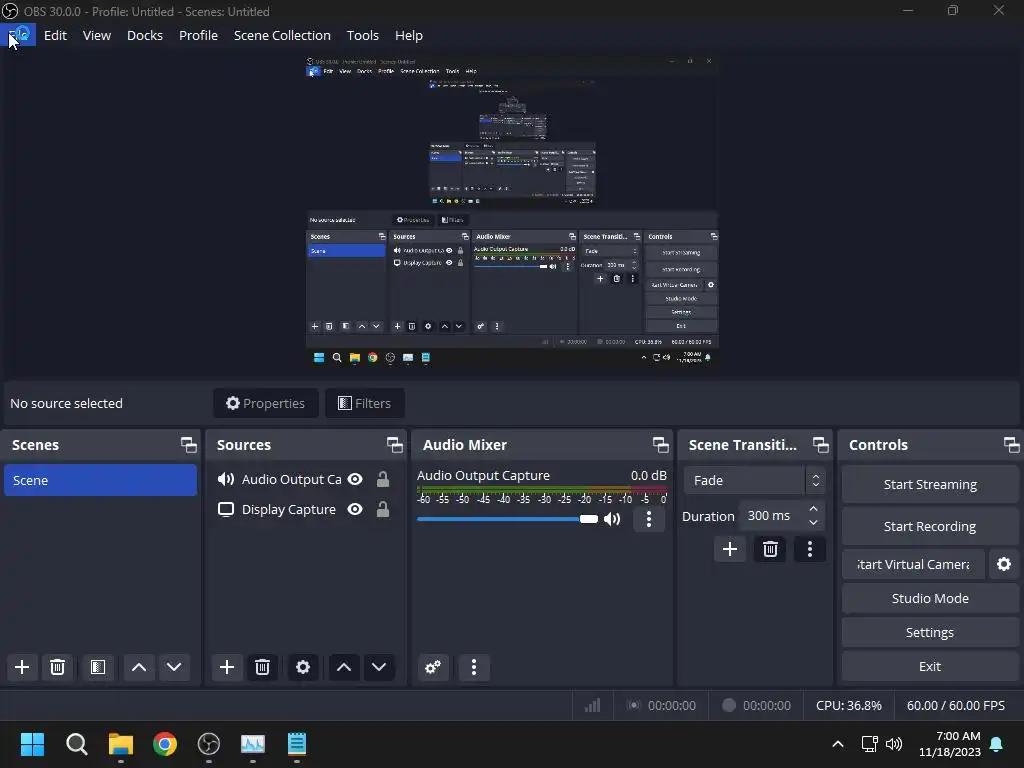Screen dimensions: 1024x768
Task: Remove the scene transition with the trash icon
Action: (770, 549)
